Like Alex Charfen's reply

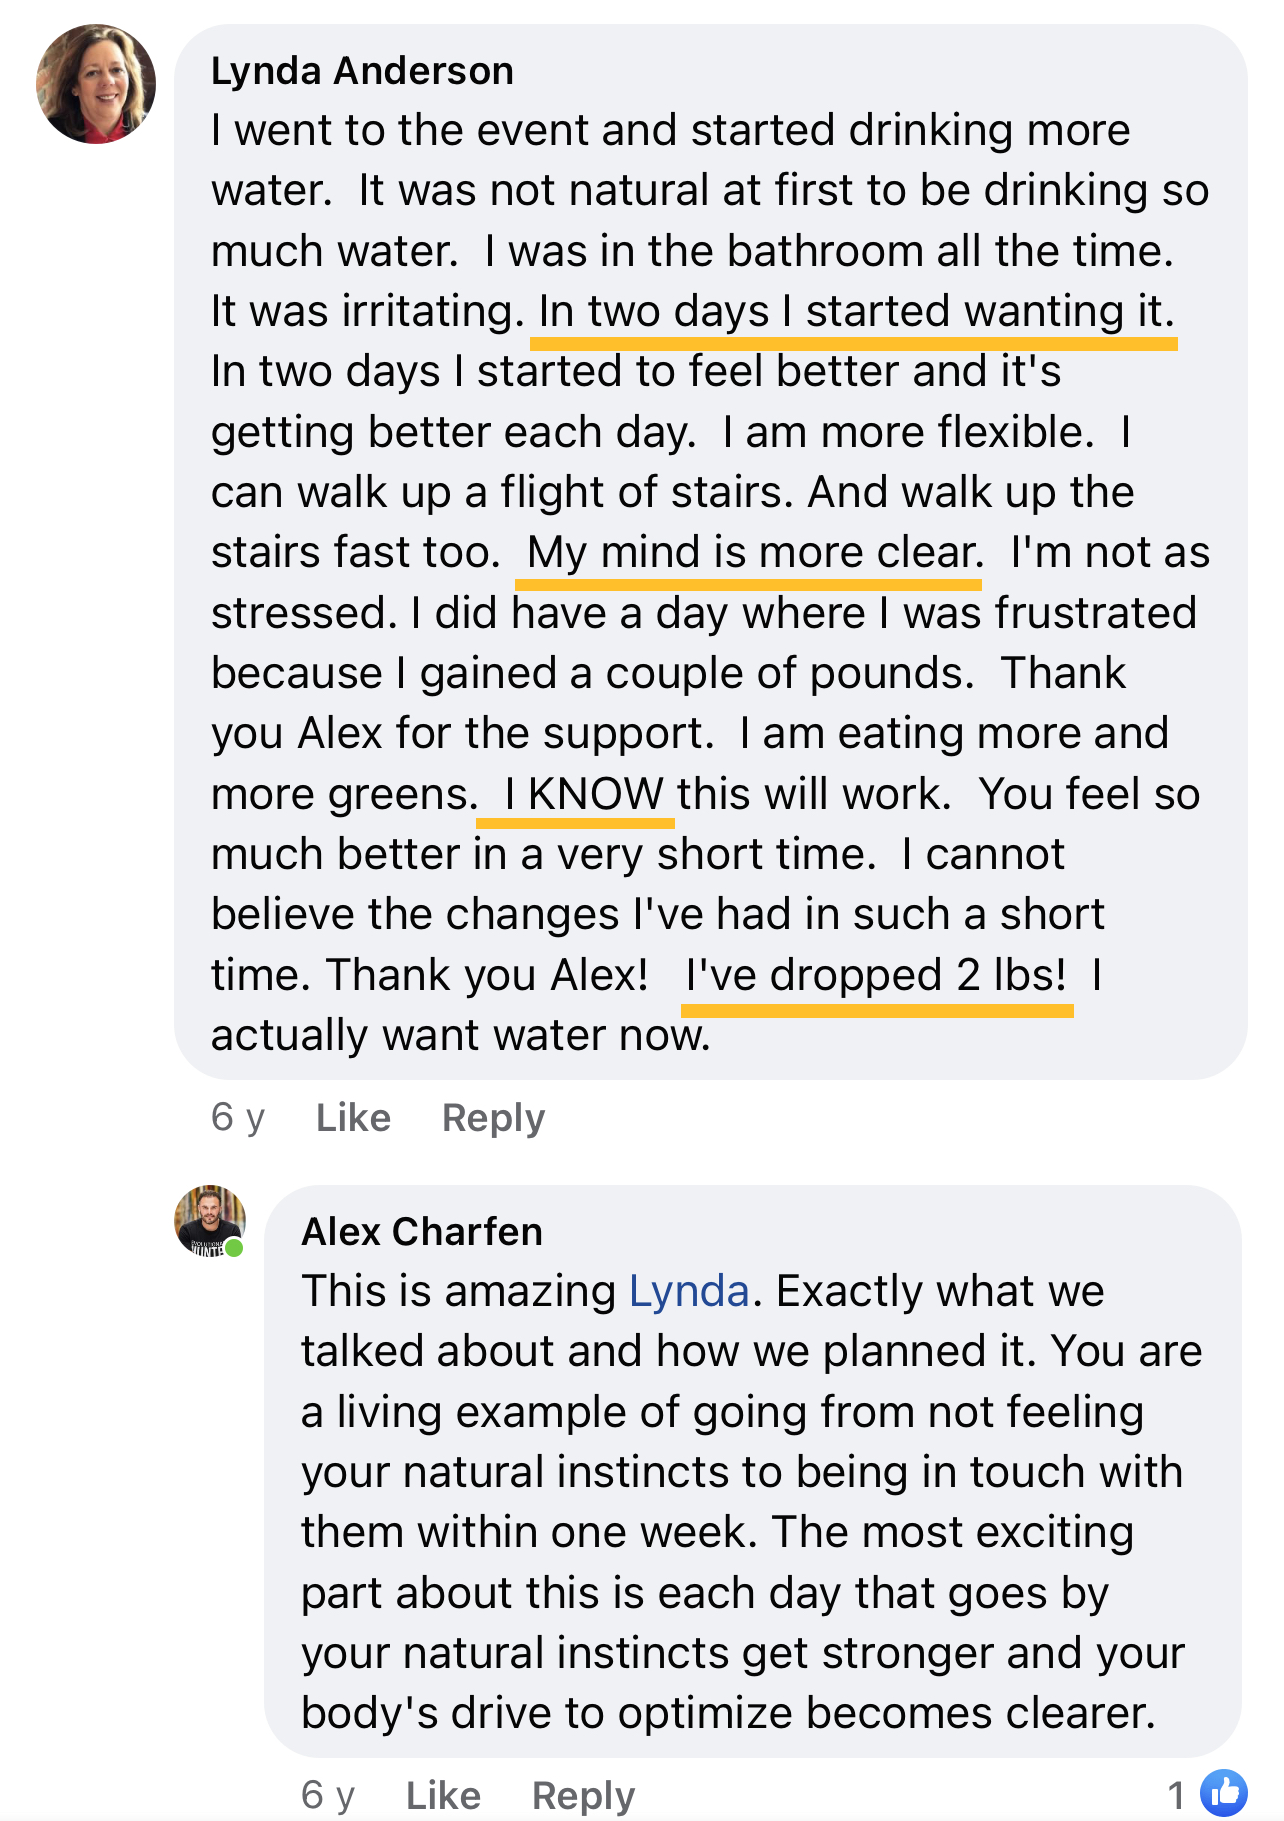click(x=443, y=1795)
